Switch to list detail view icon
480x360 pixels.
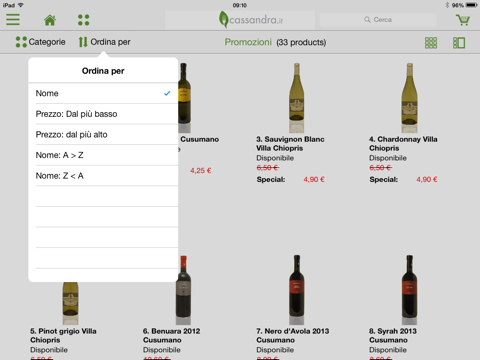coord(459,43)
